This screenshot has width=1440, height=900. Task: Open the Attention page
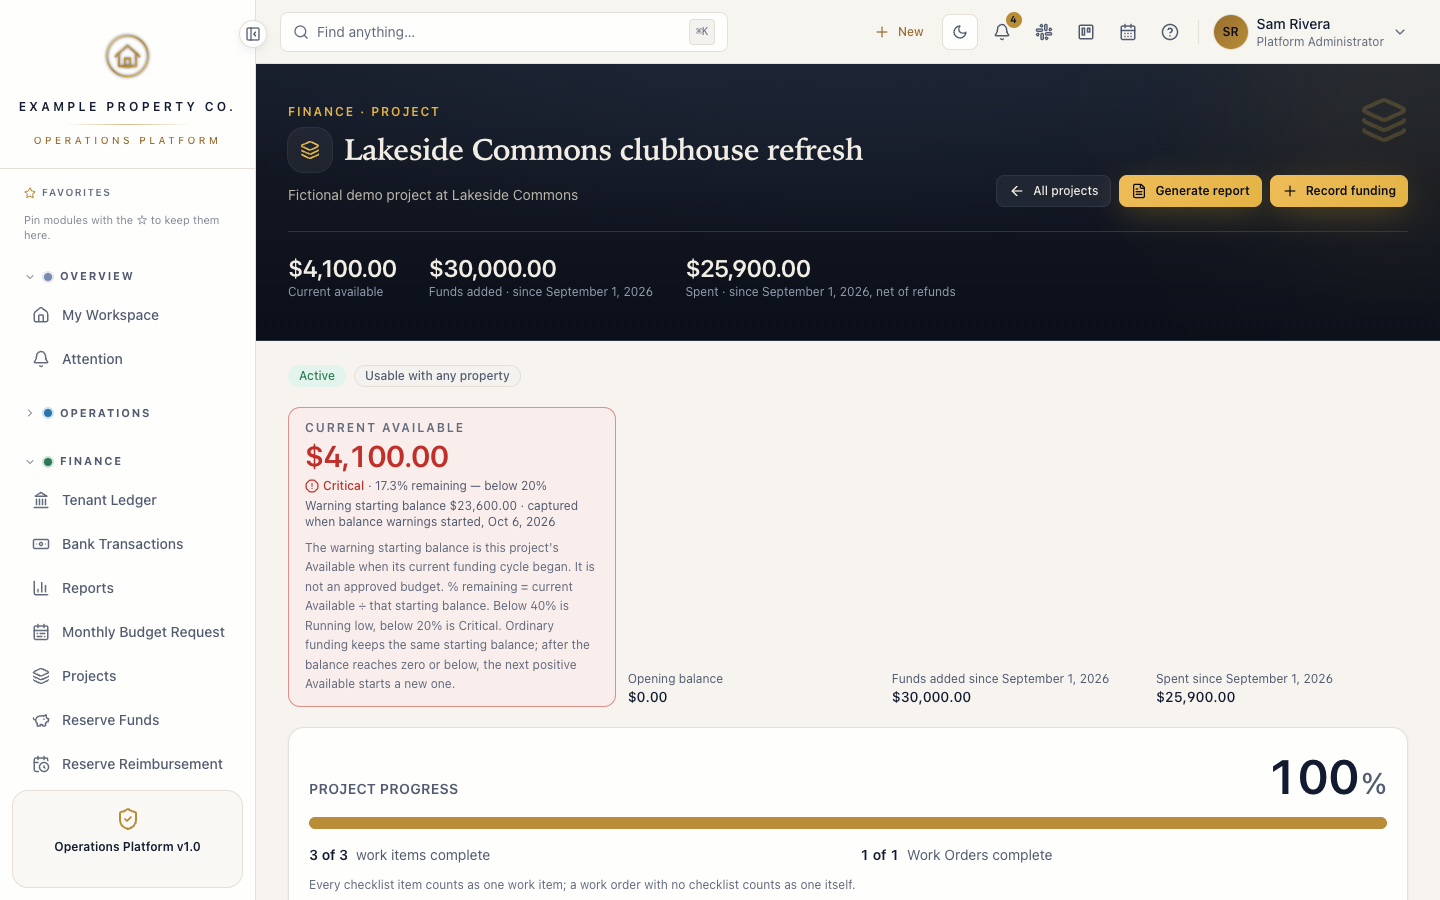click(x=127, y=359)
